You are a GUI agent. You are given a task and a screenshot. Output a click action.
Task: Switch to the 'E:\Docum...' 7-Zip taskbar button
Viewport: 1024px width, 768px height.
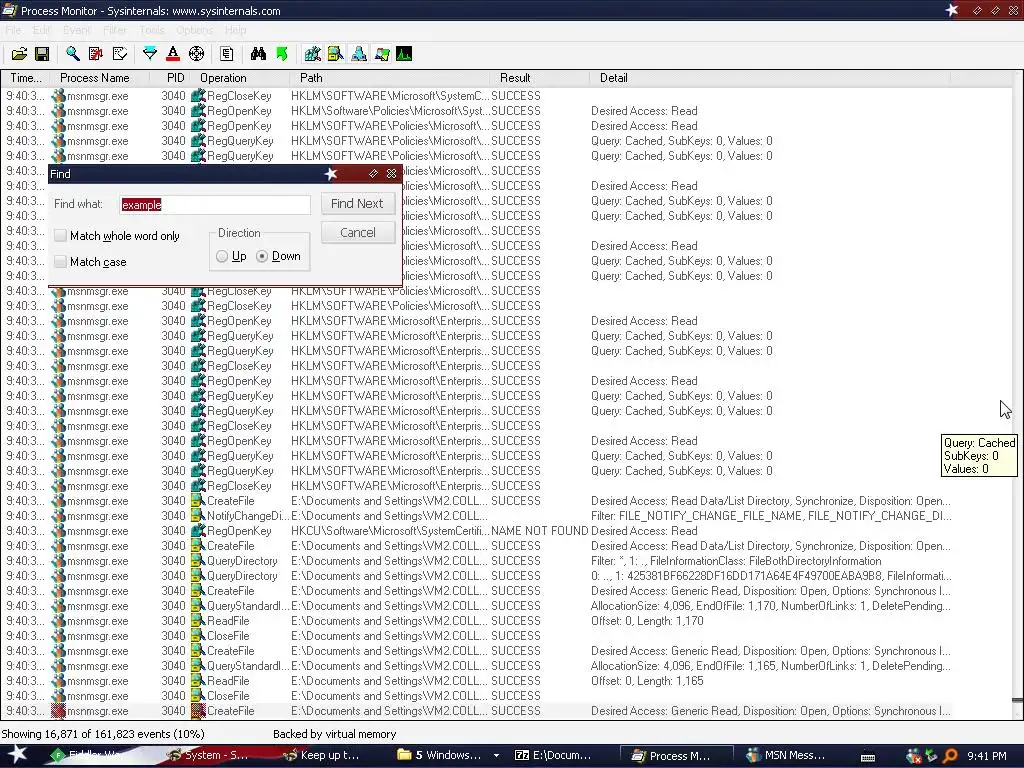point(553,756)
